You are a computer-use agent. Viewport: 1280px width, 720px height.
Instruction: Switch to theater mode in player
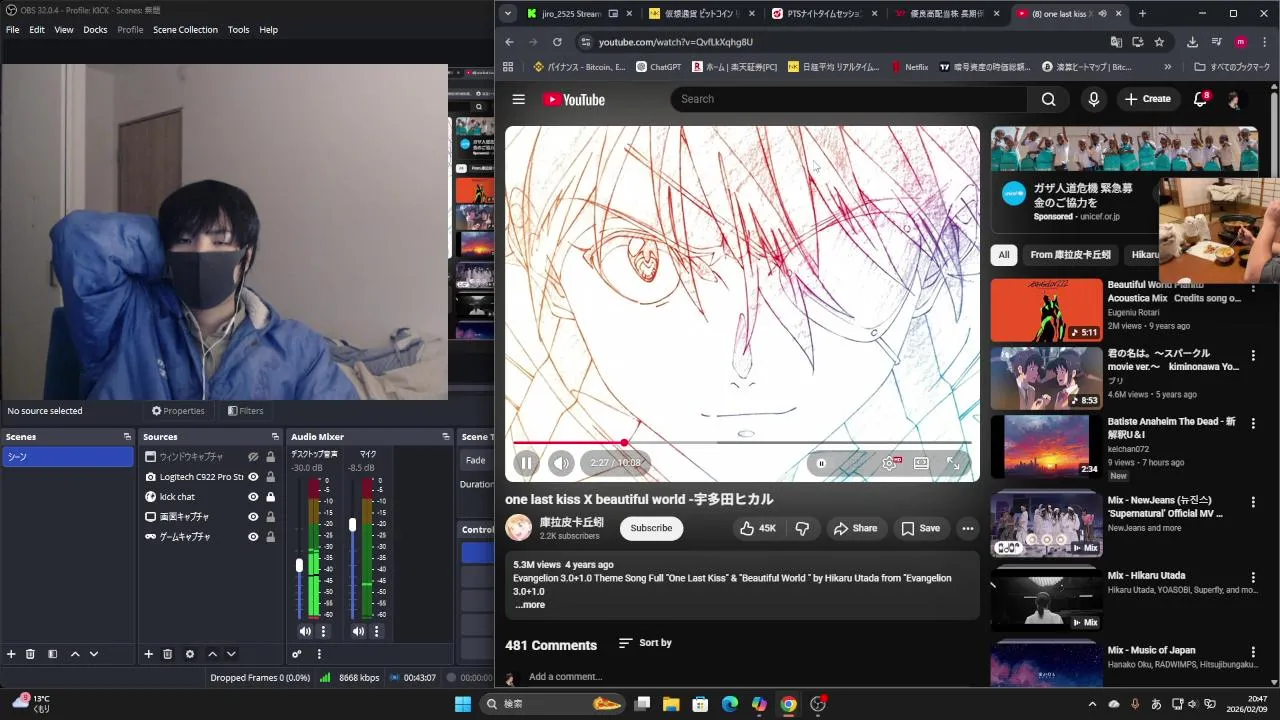pos(921,463)
